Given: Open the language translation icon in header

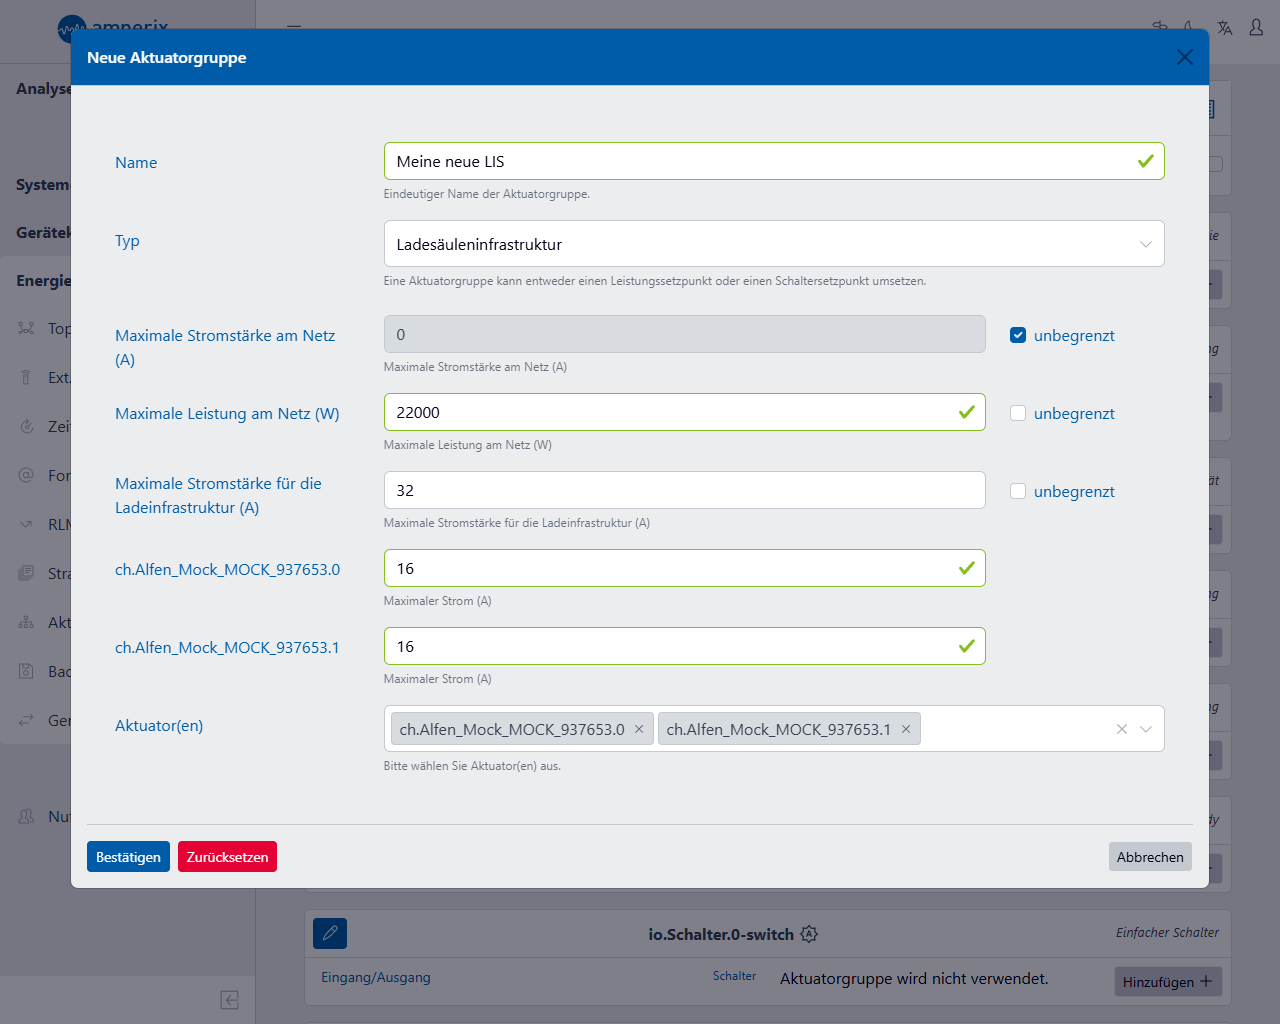Looking at the screenshot, I should 1225,28.
